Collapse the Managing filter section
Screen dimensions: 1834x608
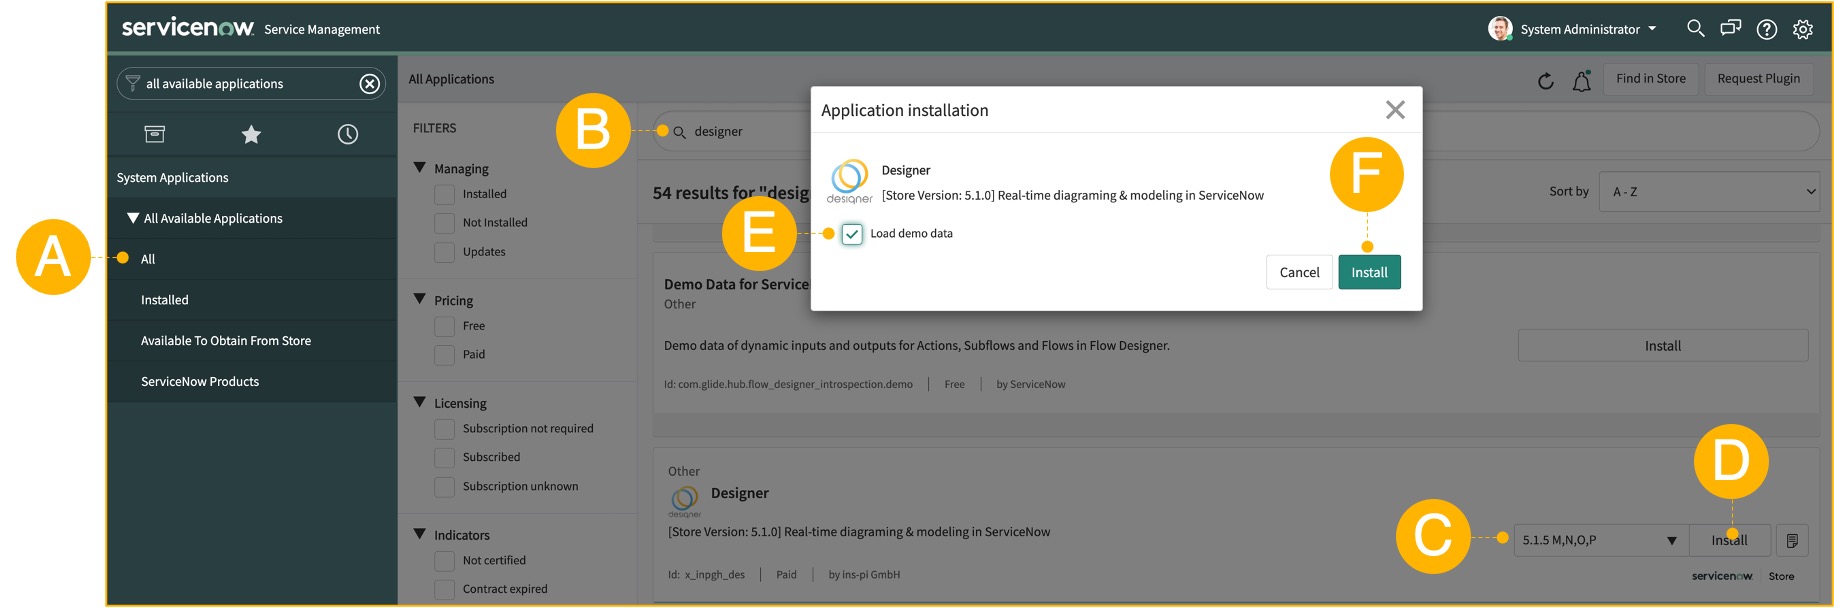pyautogui.click(x=420, y=168)
